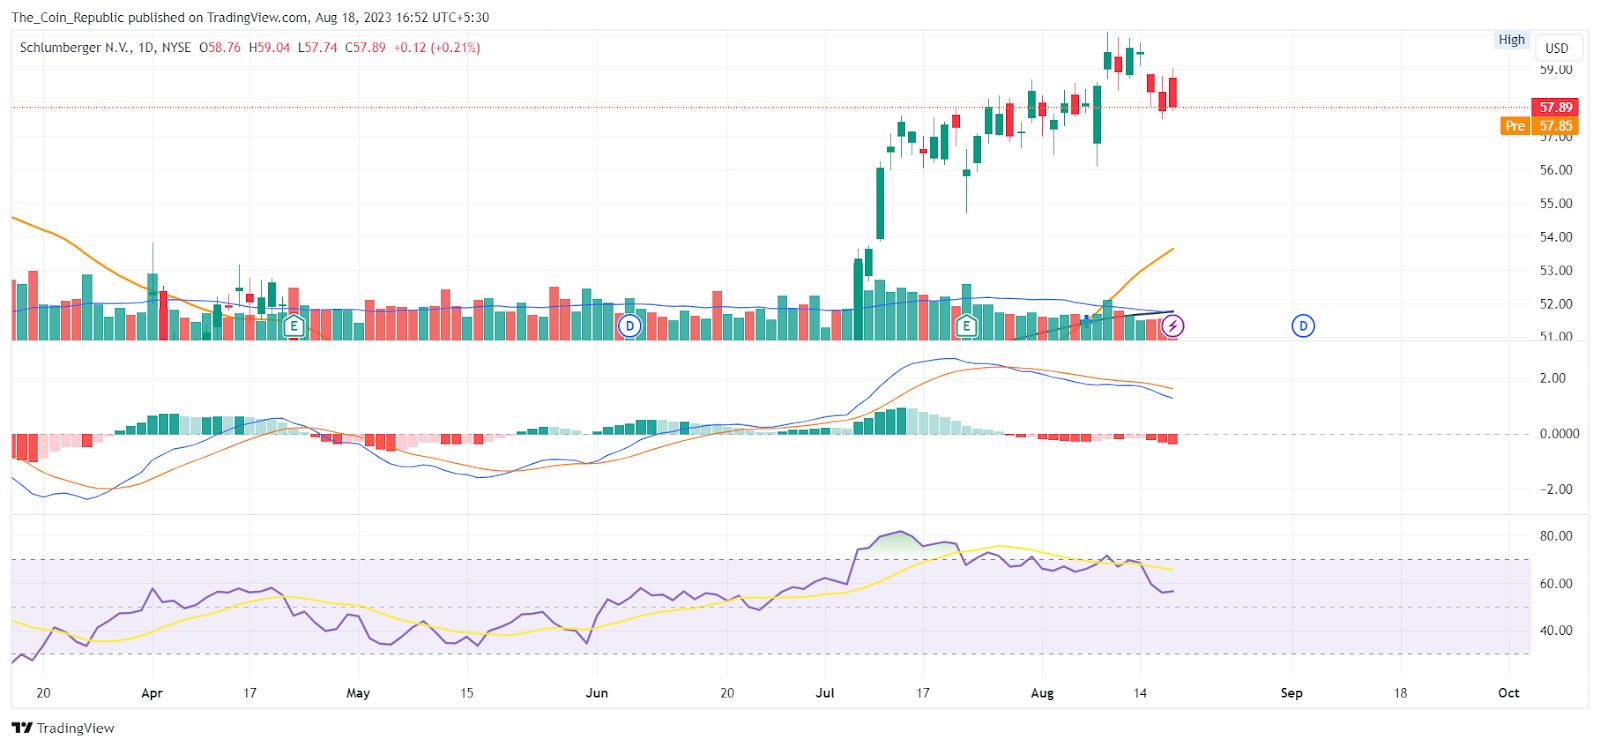The height and width of the screenshot is (747, 1600).
Task: Click the Sep label on time axis
Action: [1292, 693]
